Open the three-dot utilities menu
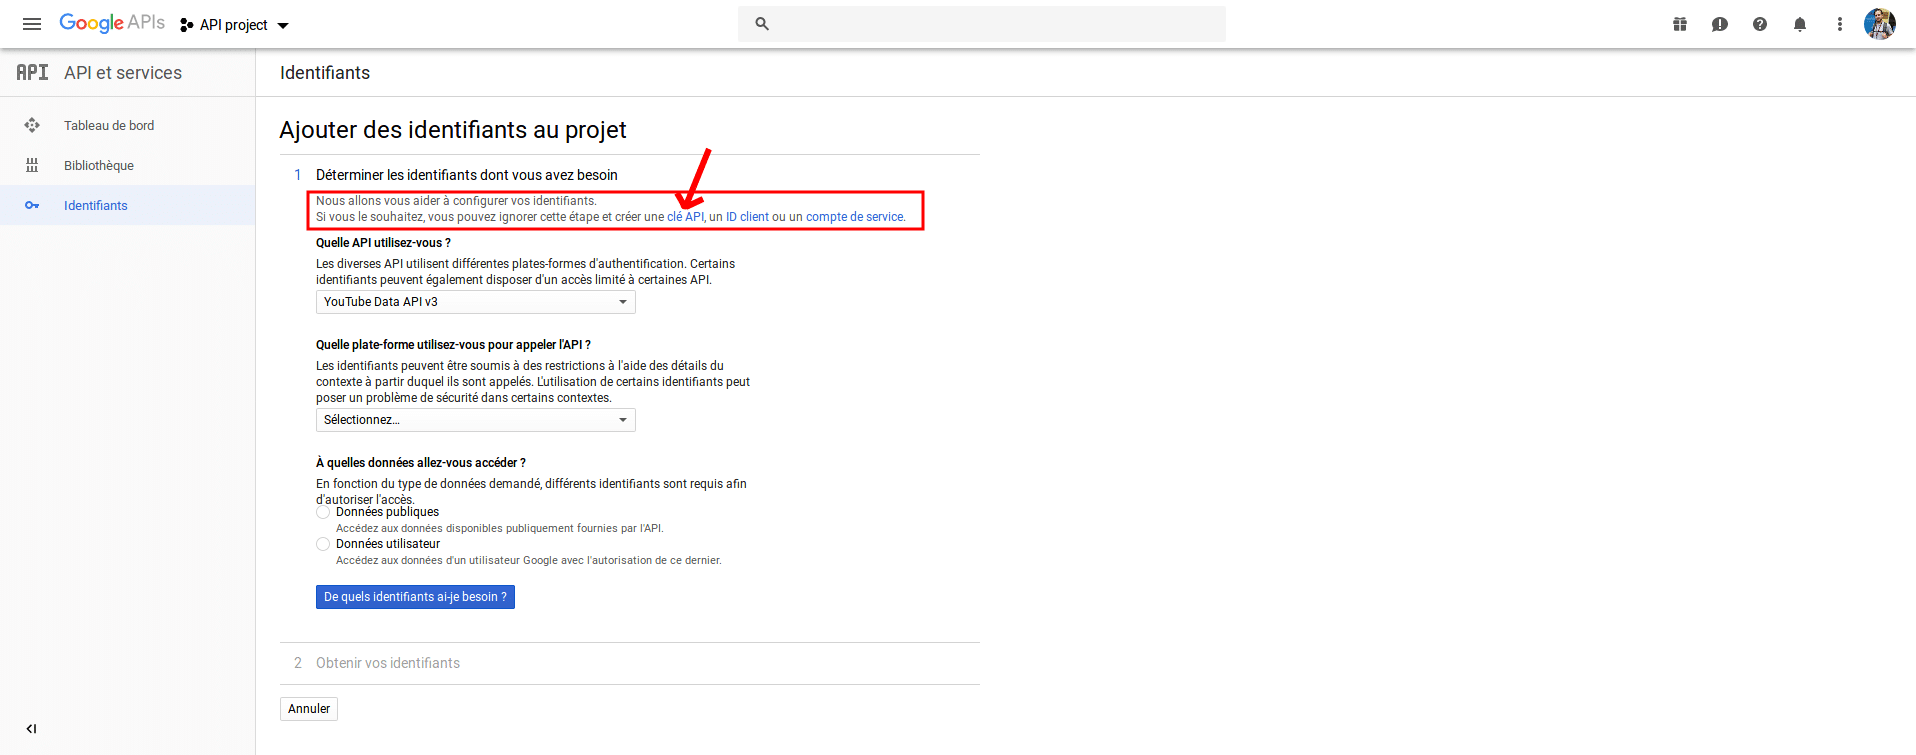Screen dimensions: 1916x755 (1840, 24)
